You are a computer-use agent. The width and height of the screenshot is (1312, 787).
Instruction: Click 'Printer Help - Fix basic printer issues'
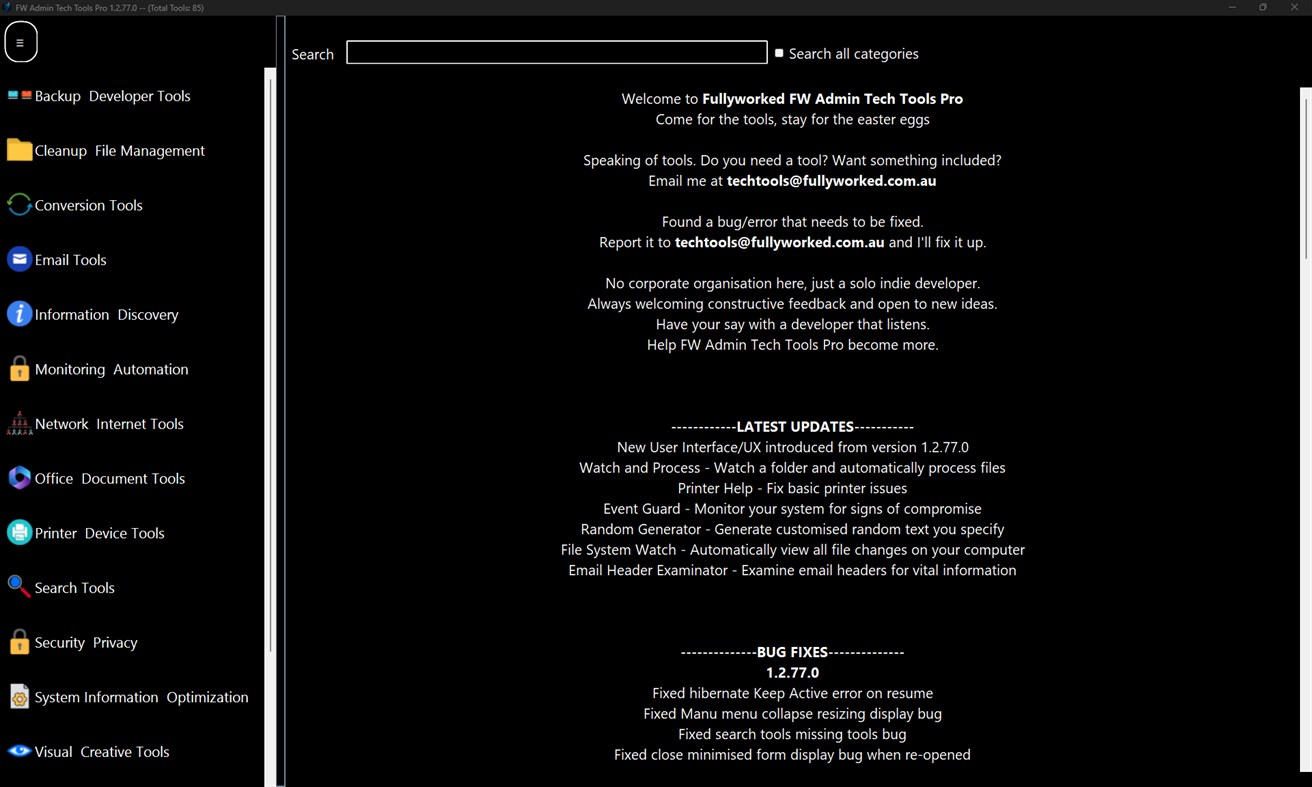click(792, 488)
